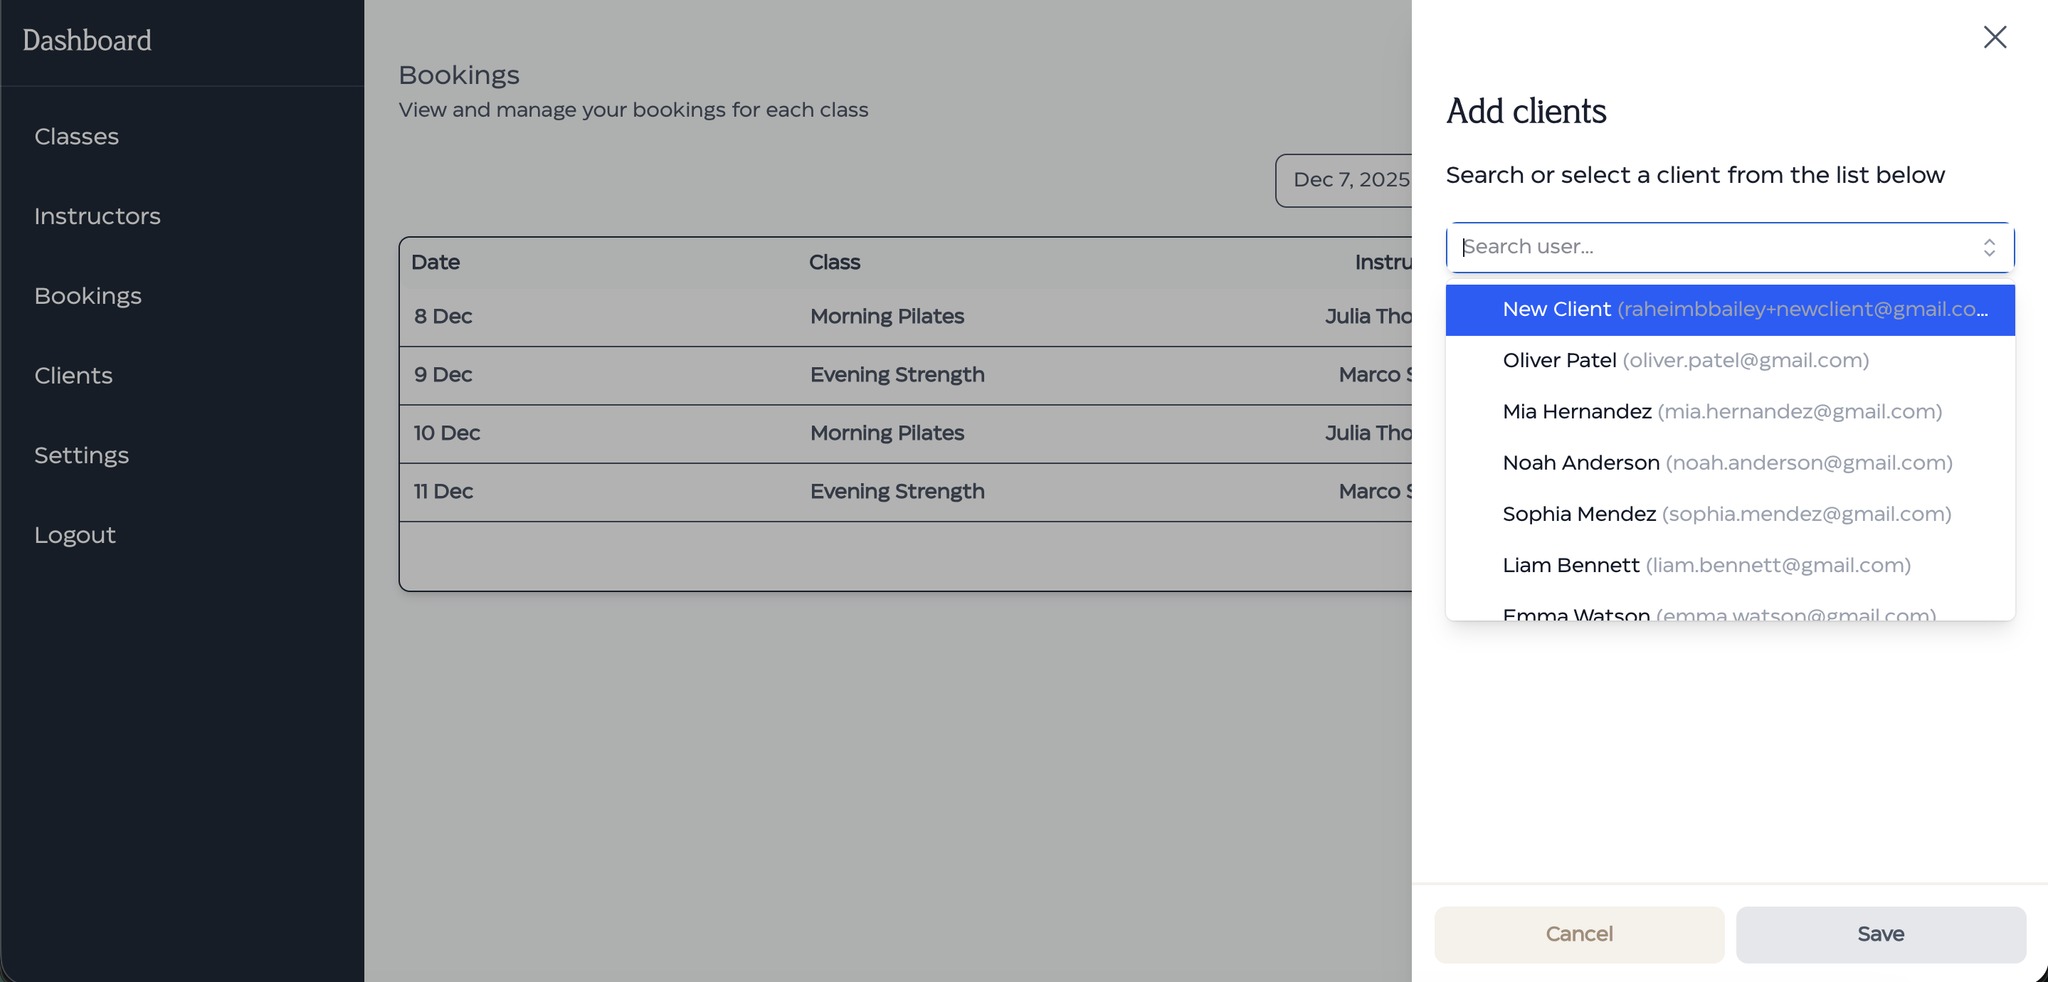Pick Emma Watson at list bottom
Image resolution: width=2048 pixels, height=982 pixels.
[1718, 612]
